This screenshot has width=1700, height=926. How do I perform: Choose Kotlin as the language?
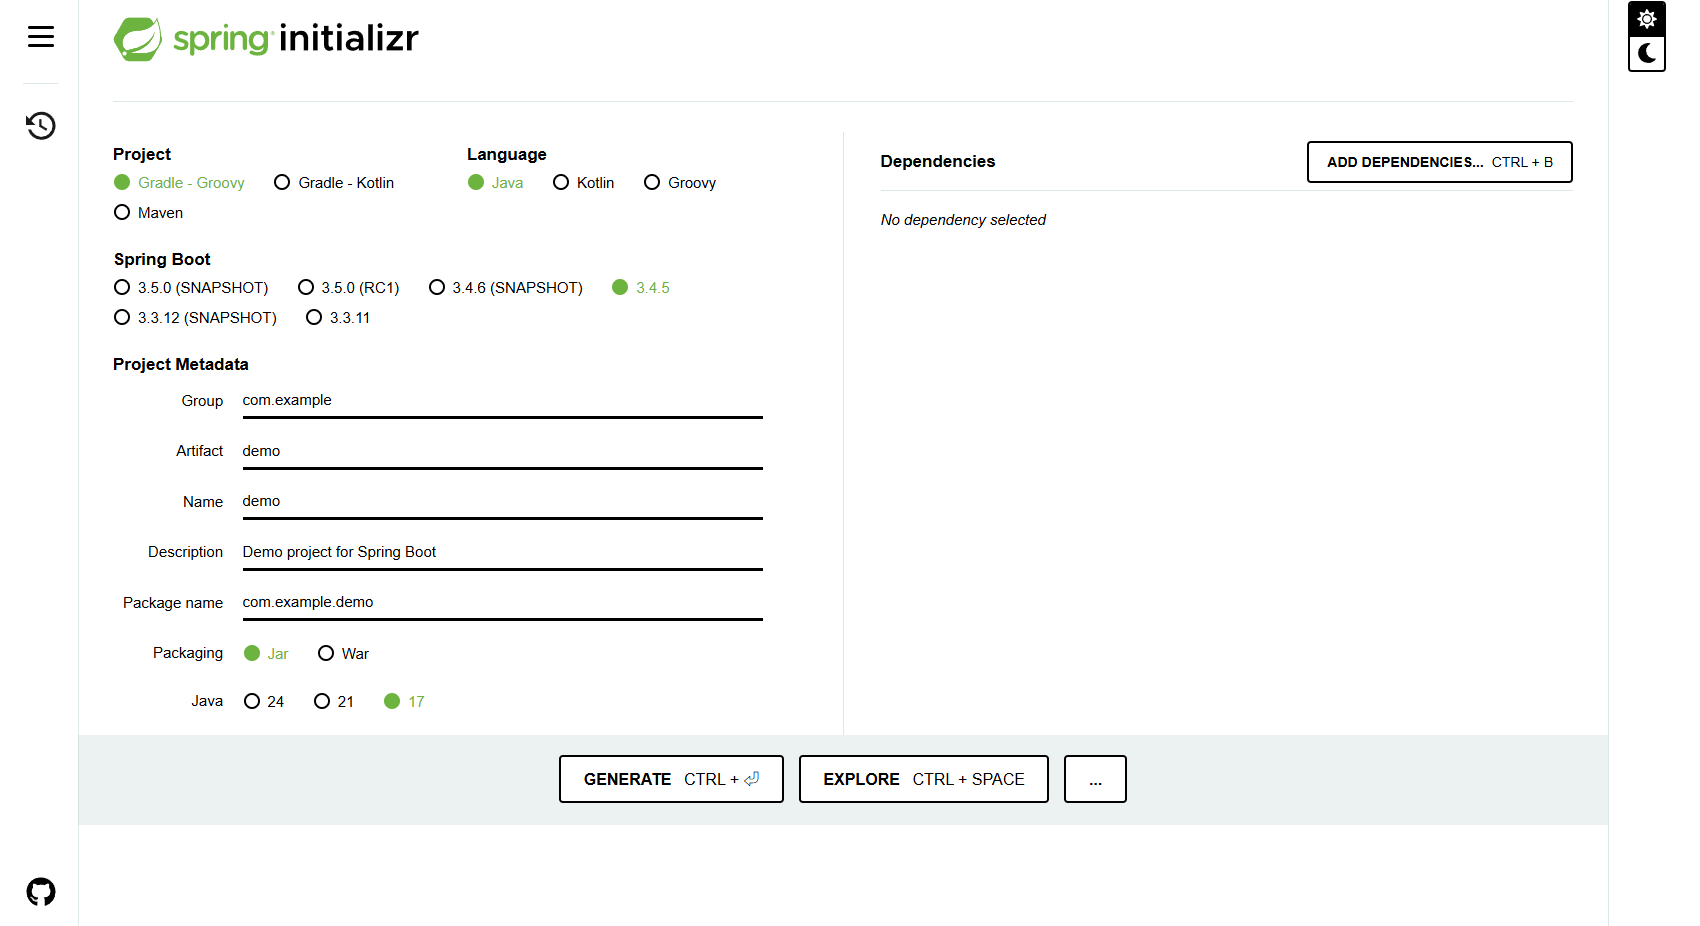click(x=583, y=183)
